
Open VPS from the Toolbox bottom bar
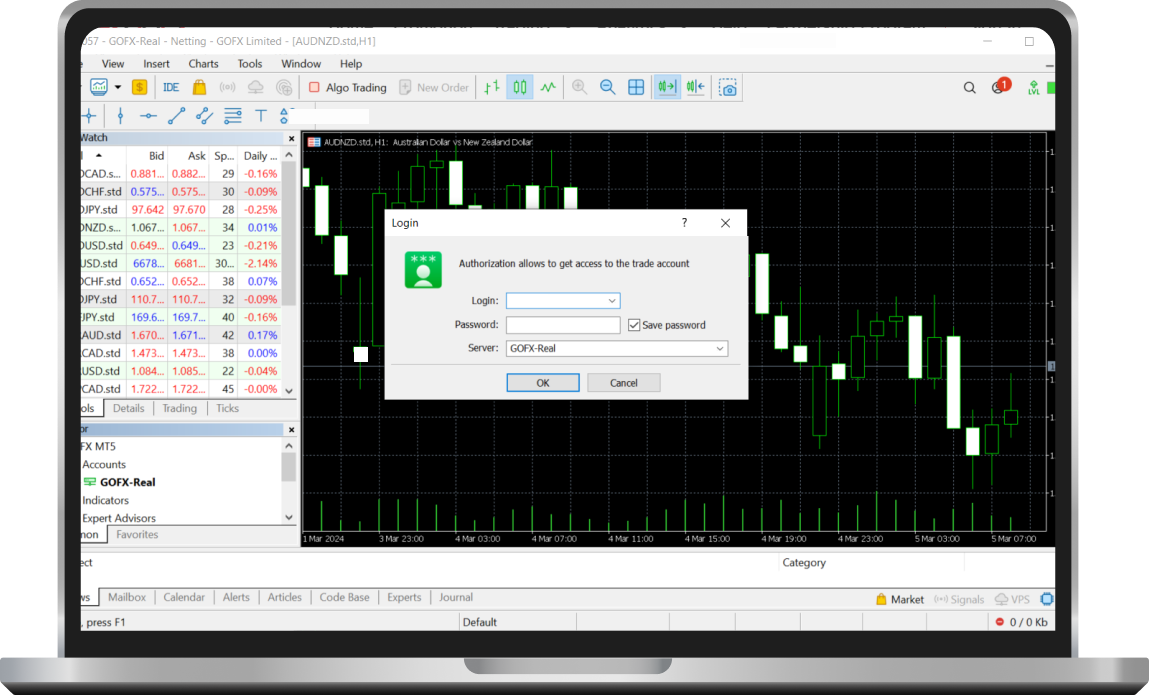pos(1012,599)
